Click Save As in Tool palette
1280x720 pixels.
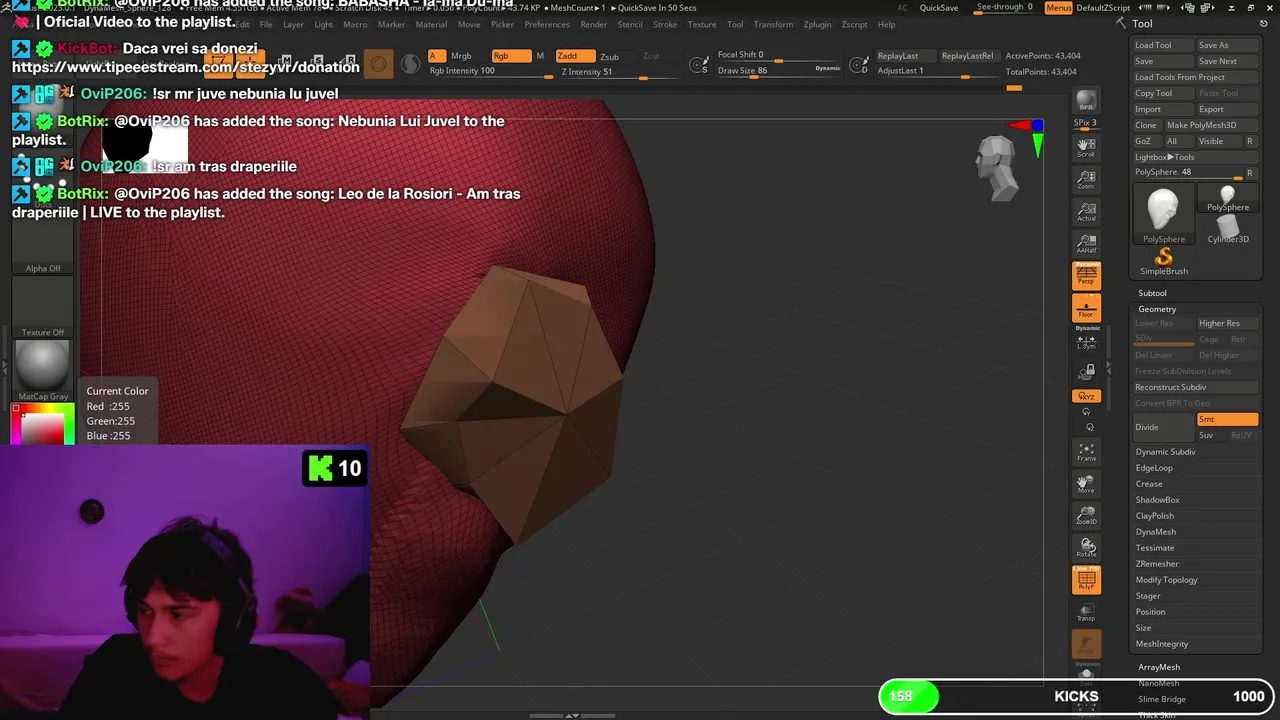pos(1228,45)
